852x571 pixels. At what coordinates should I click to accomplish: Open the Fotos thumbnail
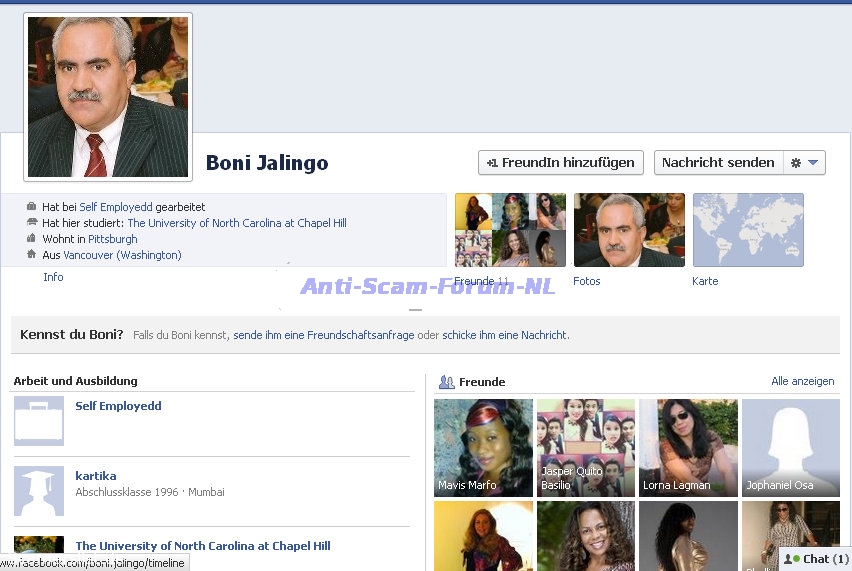tap(629, 230)
